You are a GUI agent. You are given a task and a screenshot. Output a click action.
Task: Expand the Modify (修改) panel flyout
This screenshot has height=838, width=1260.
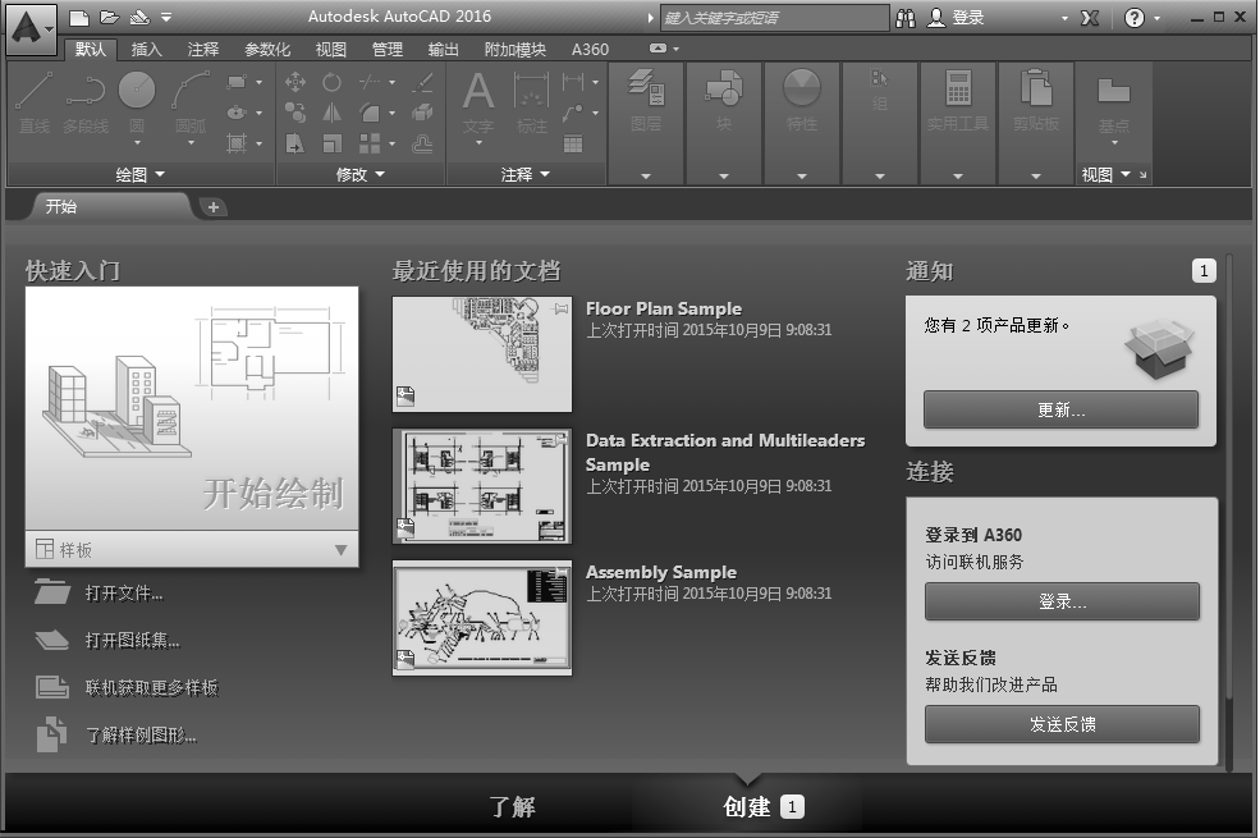click(x=360, y=175)
